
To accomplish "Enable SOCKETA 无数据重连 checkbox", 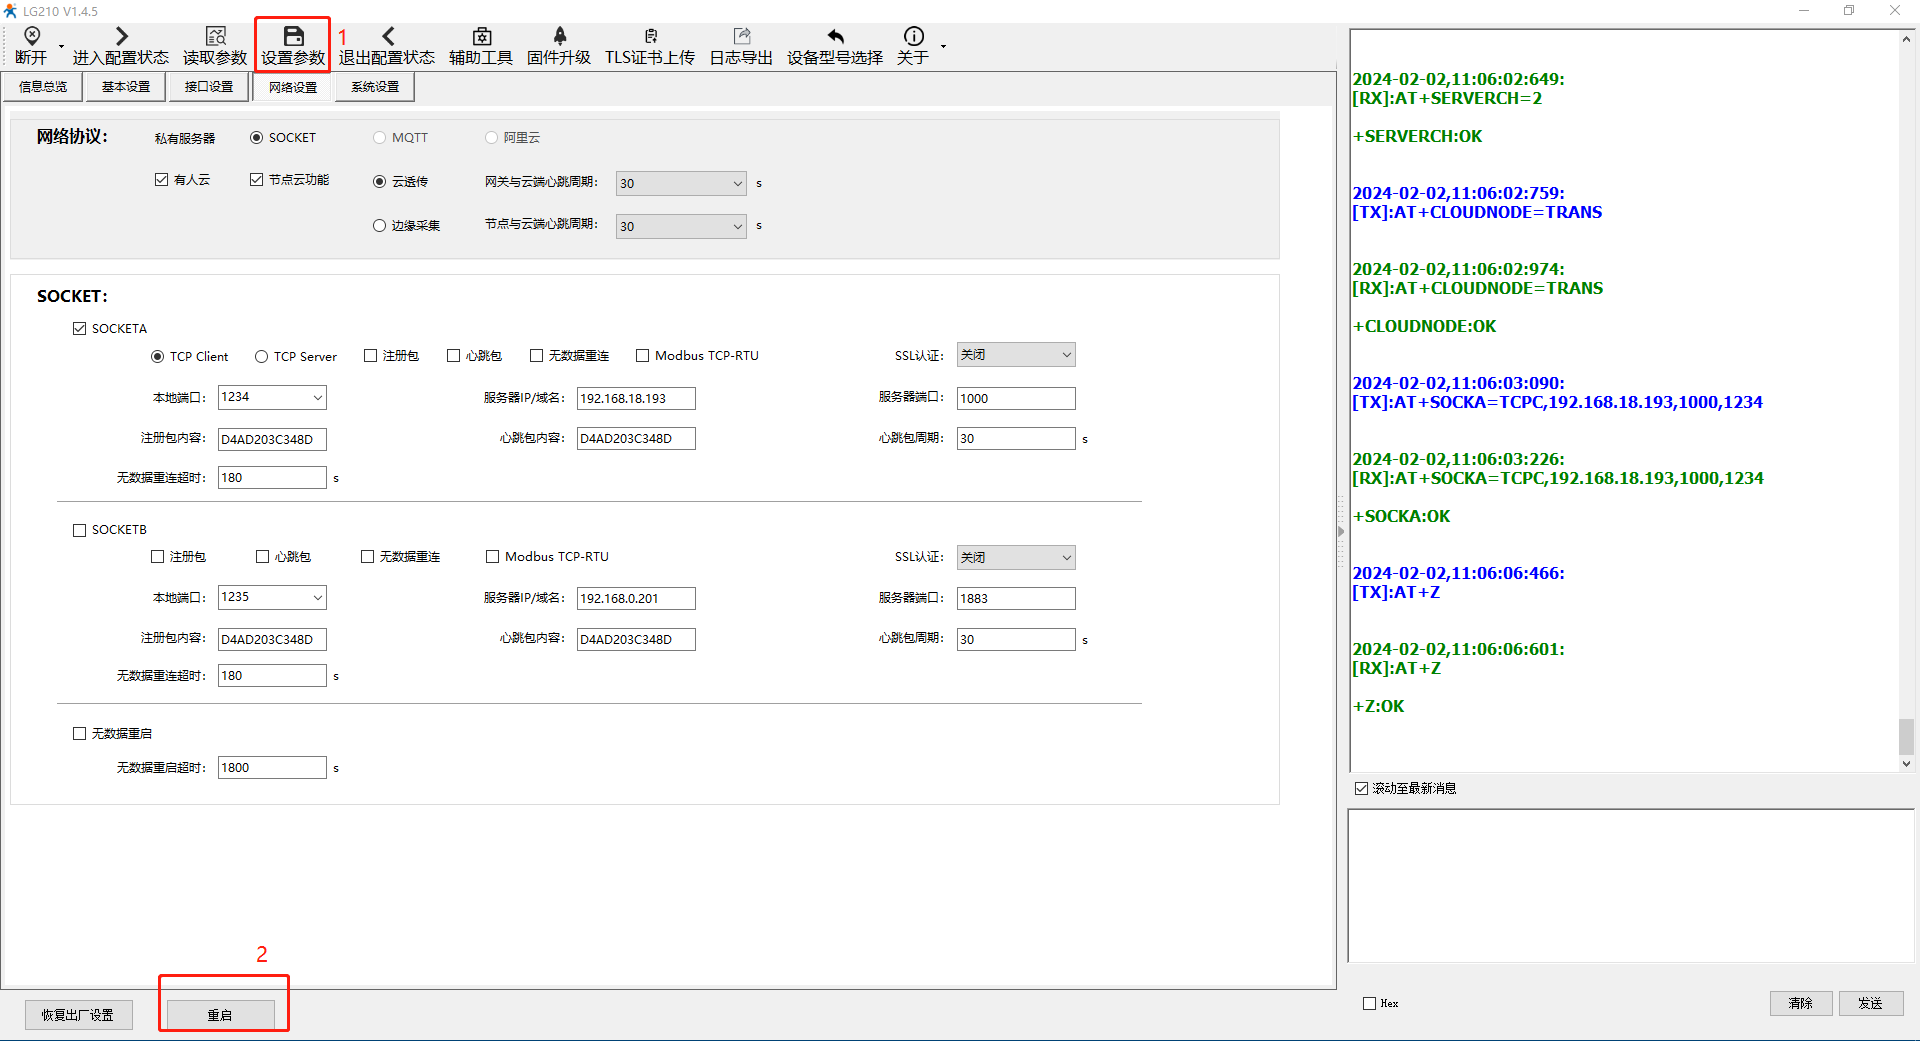I will 537,356.
